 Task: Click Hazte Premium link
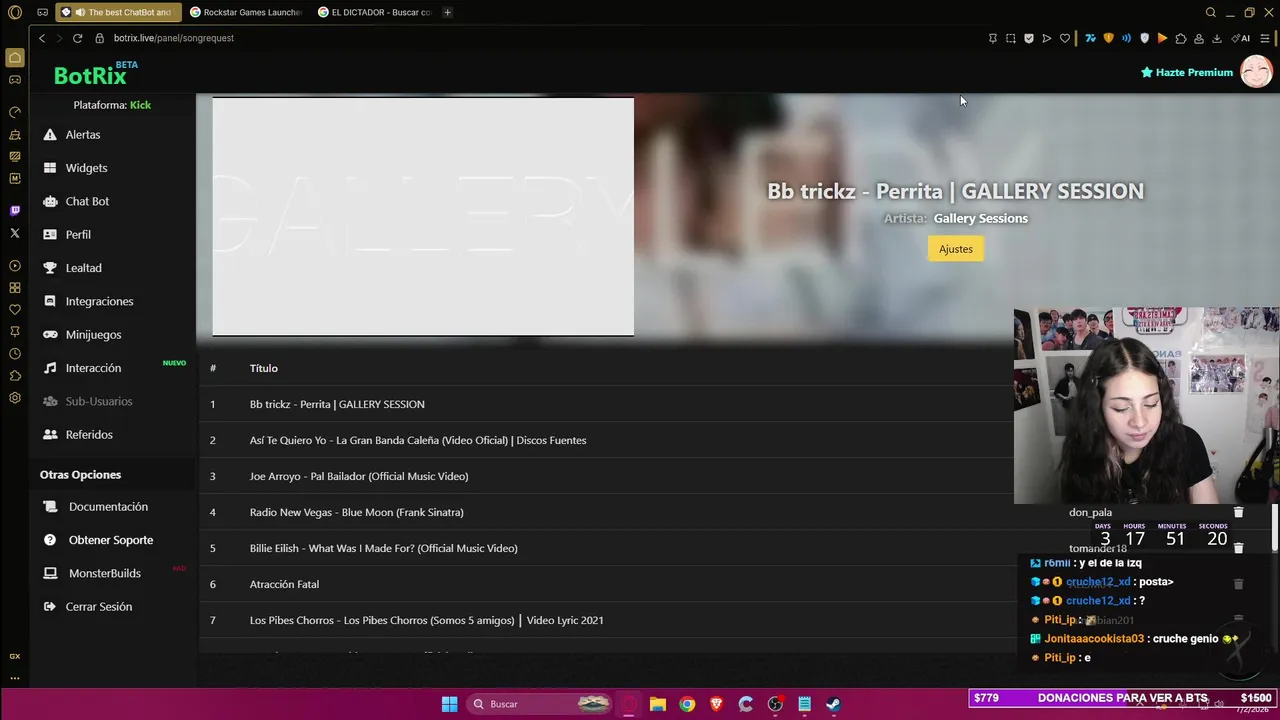tap(1187, 72)
